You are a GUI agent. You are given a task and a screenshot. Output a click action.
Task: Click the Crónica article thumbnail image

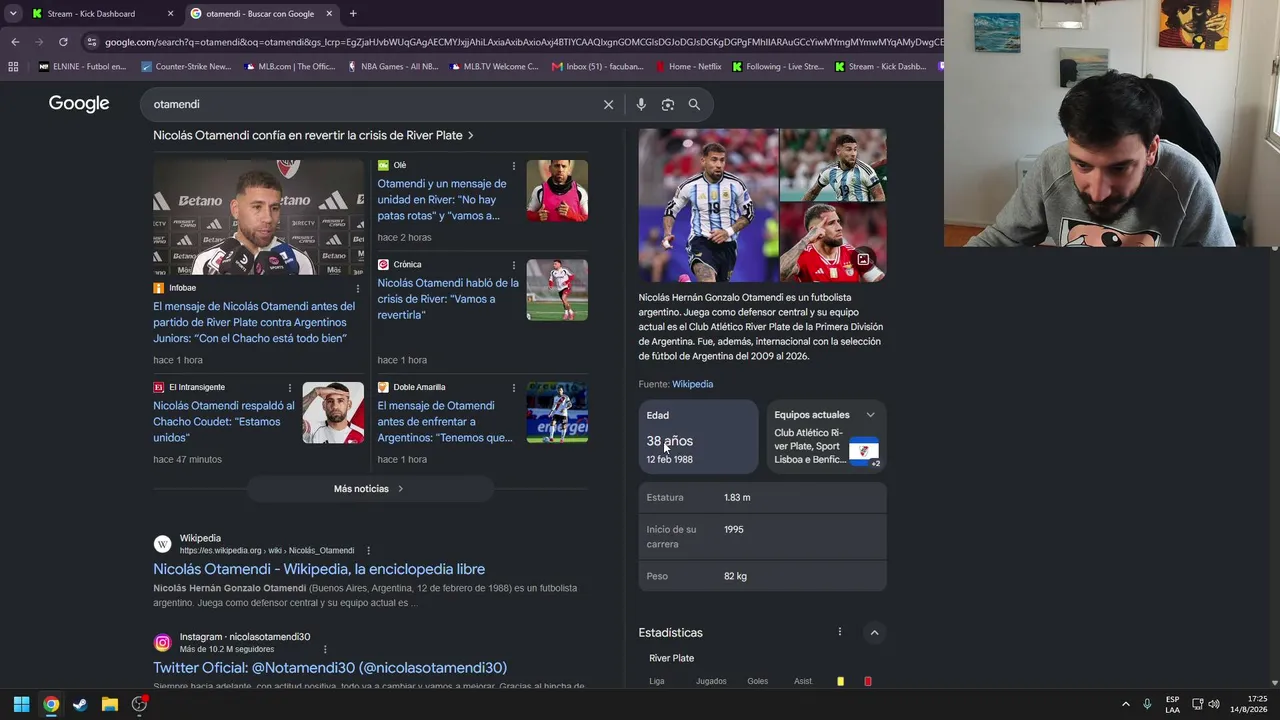click(557, 290)
